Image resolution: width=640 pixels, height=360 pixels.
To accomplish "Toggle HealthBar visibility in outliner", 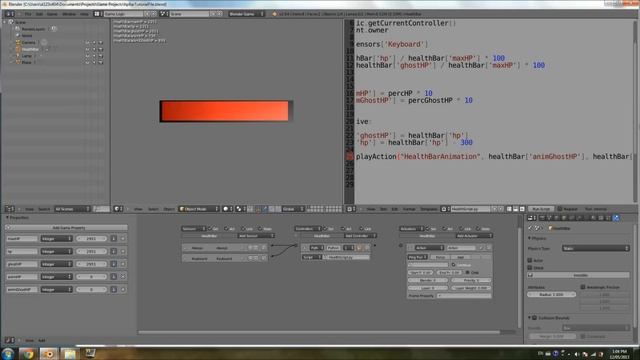I will click(87, 49).
